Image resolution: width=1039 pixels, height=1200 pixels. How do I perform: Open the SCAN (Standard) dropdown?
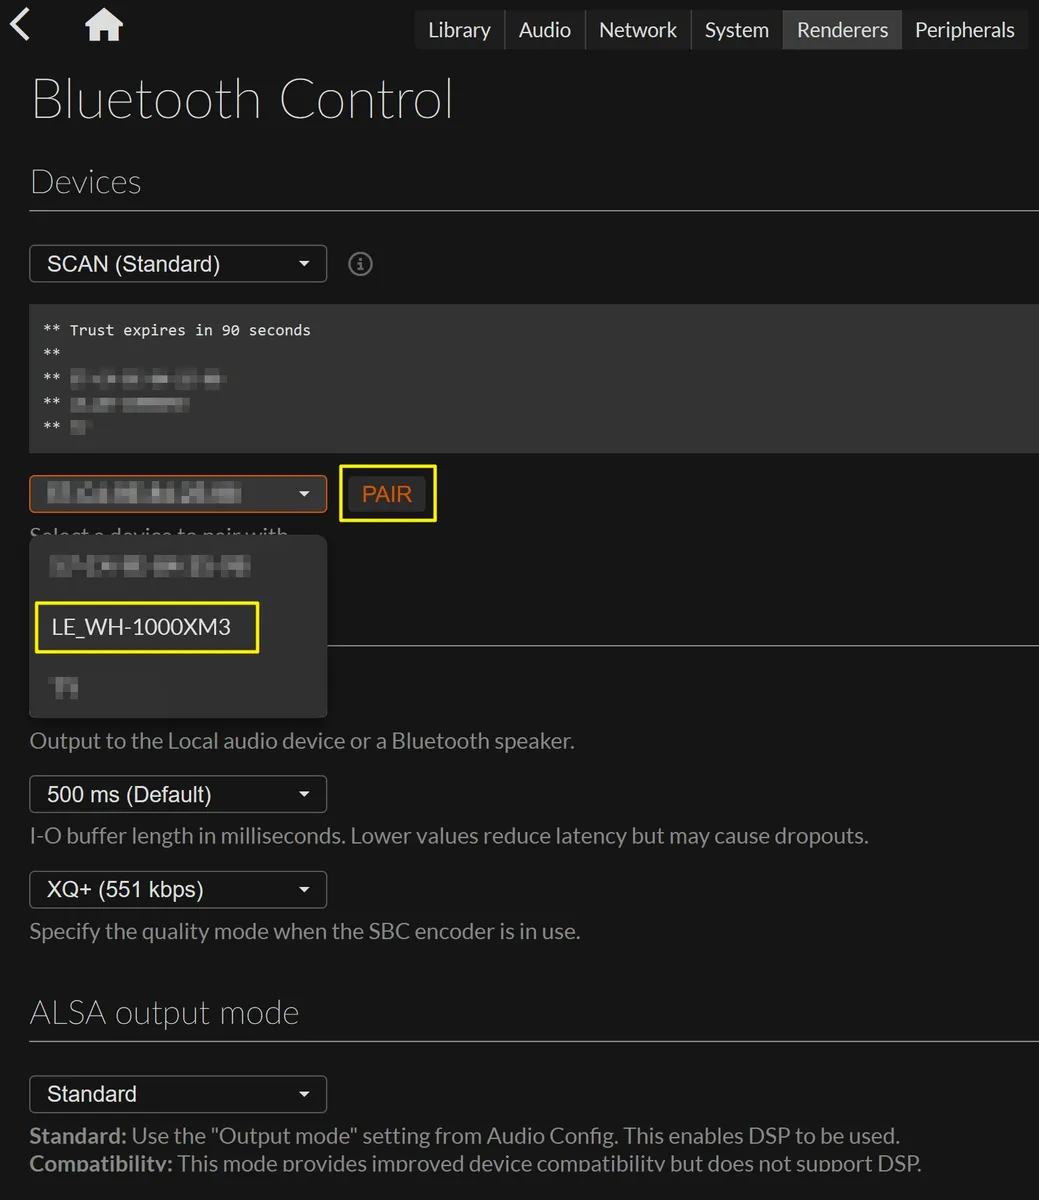(x=178, y=264)
